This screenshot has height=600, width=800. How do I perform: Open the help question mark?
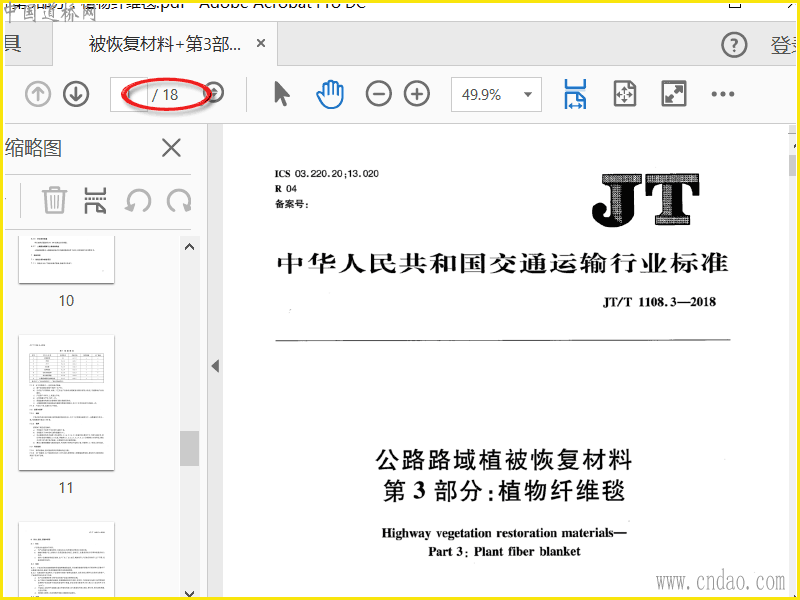click(734, 45)
